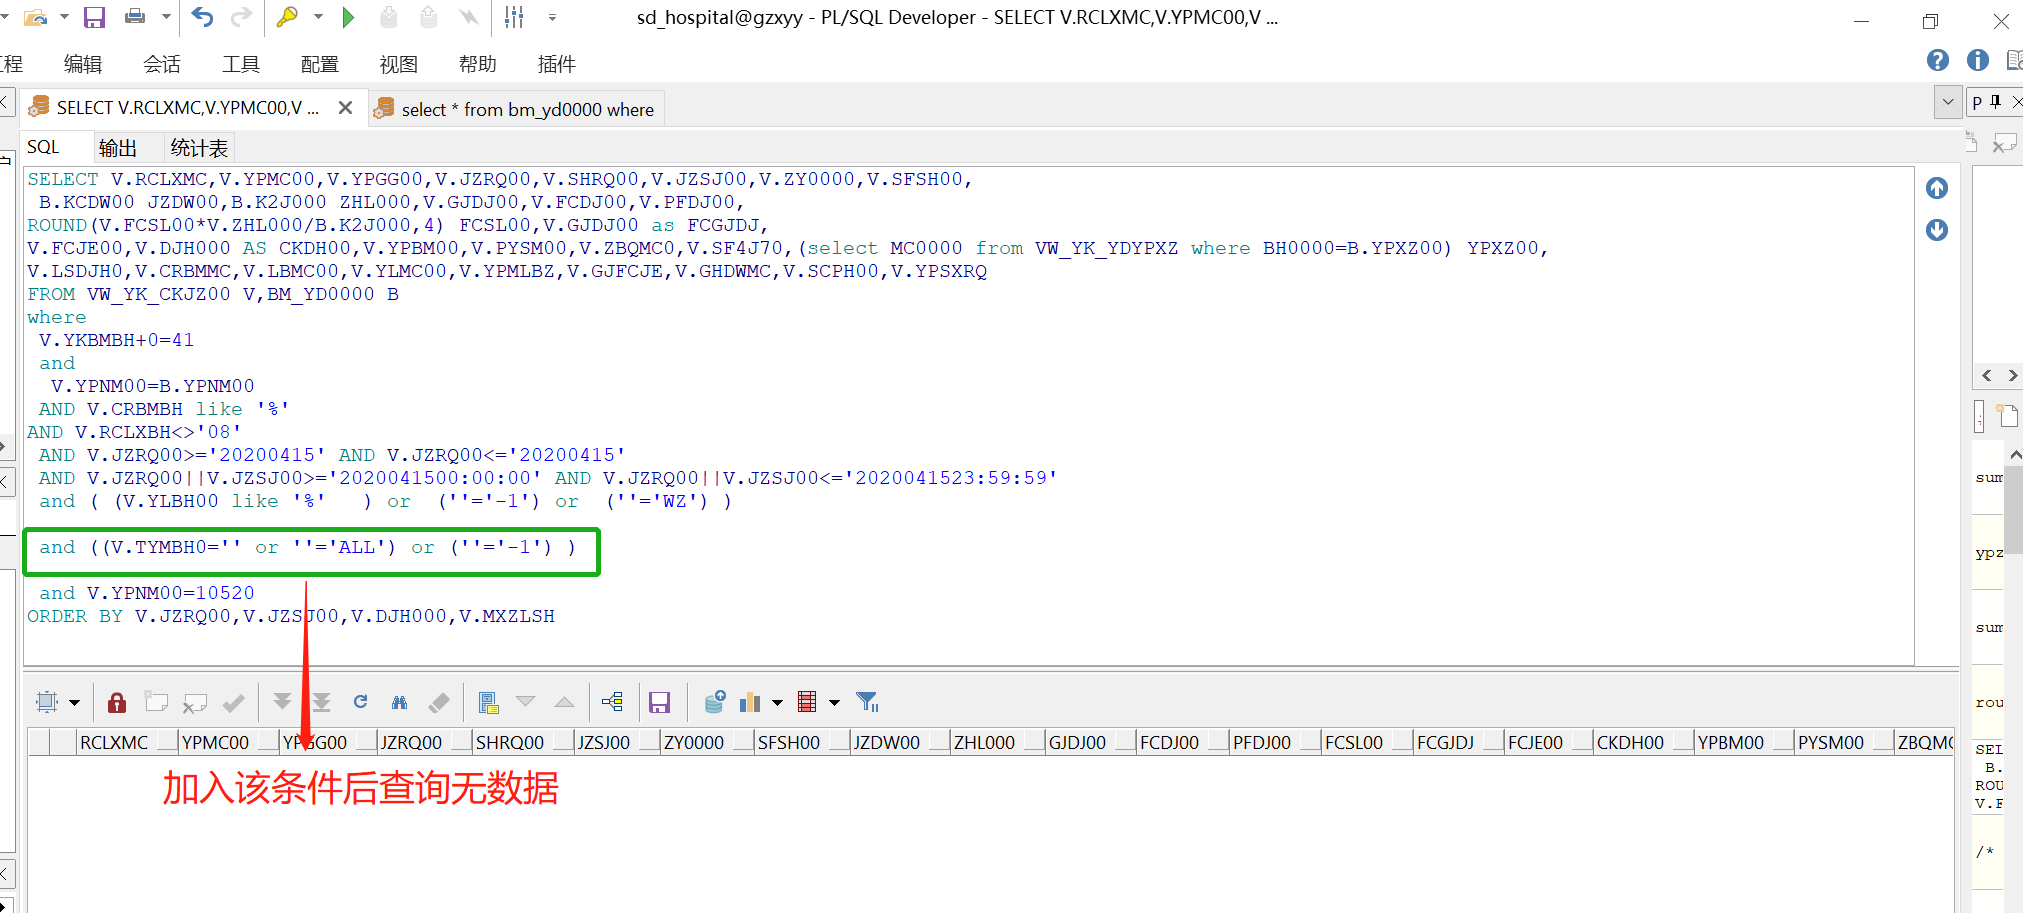Close the 'SELECT V.RCLXMC' window tab
2023x913 pixels.
(x=345, y=107)
